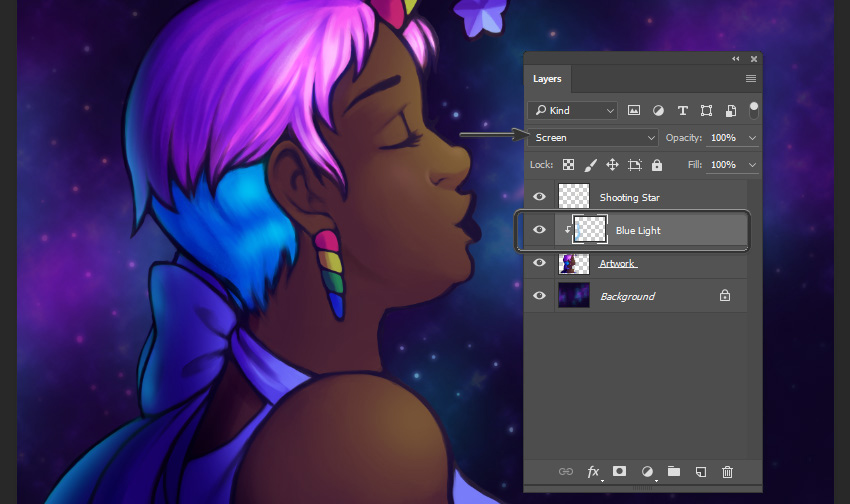Filter layers by shape layers icon

coord(706,111)
